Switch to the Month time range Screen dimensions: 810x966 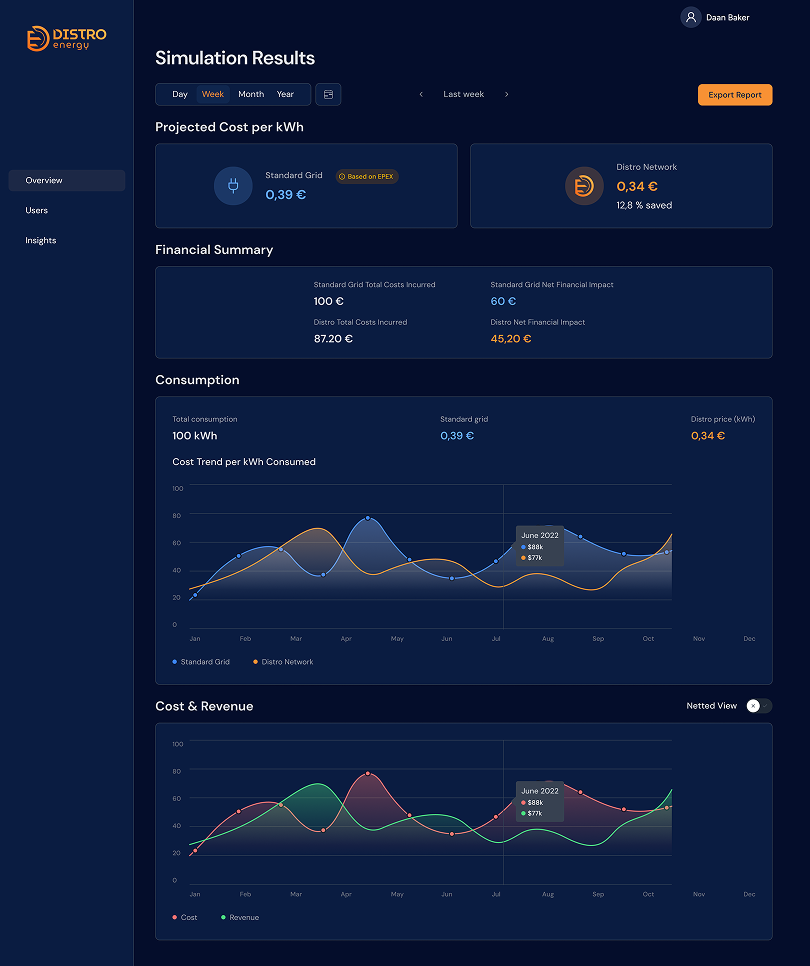251,94
